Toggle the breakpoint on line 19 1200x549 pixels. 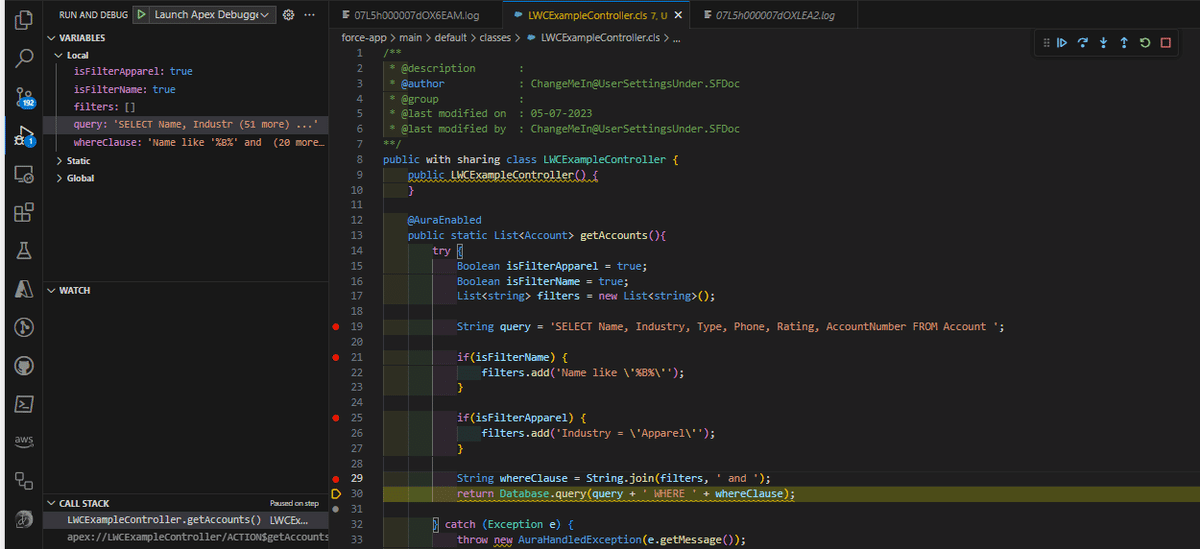336,327
